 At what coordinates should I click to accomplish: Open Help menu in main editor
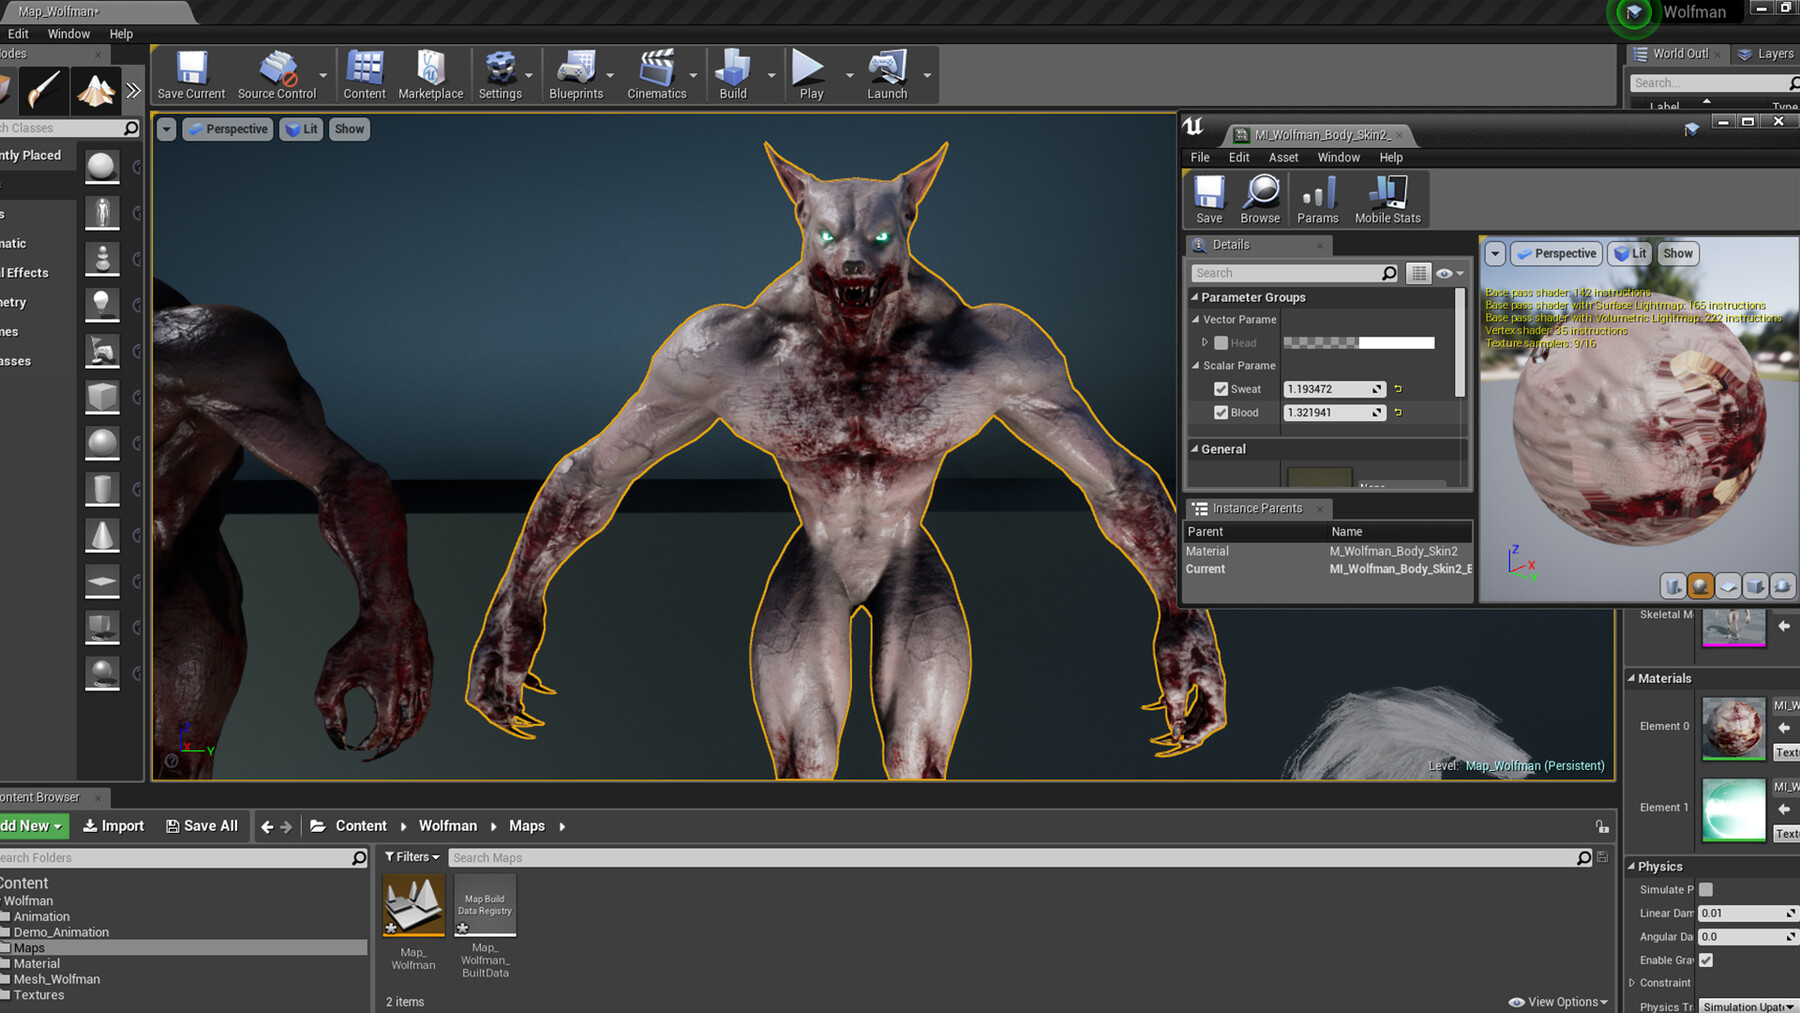pos(121,34)
